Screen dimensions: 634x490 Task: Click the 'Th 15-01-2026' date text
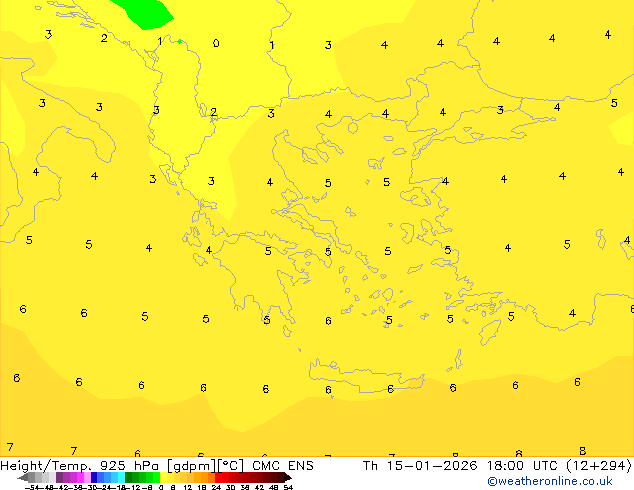(x=420, y=466)
